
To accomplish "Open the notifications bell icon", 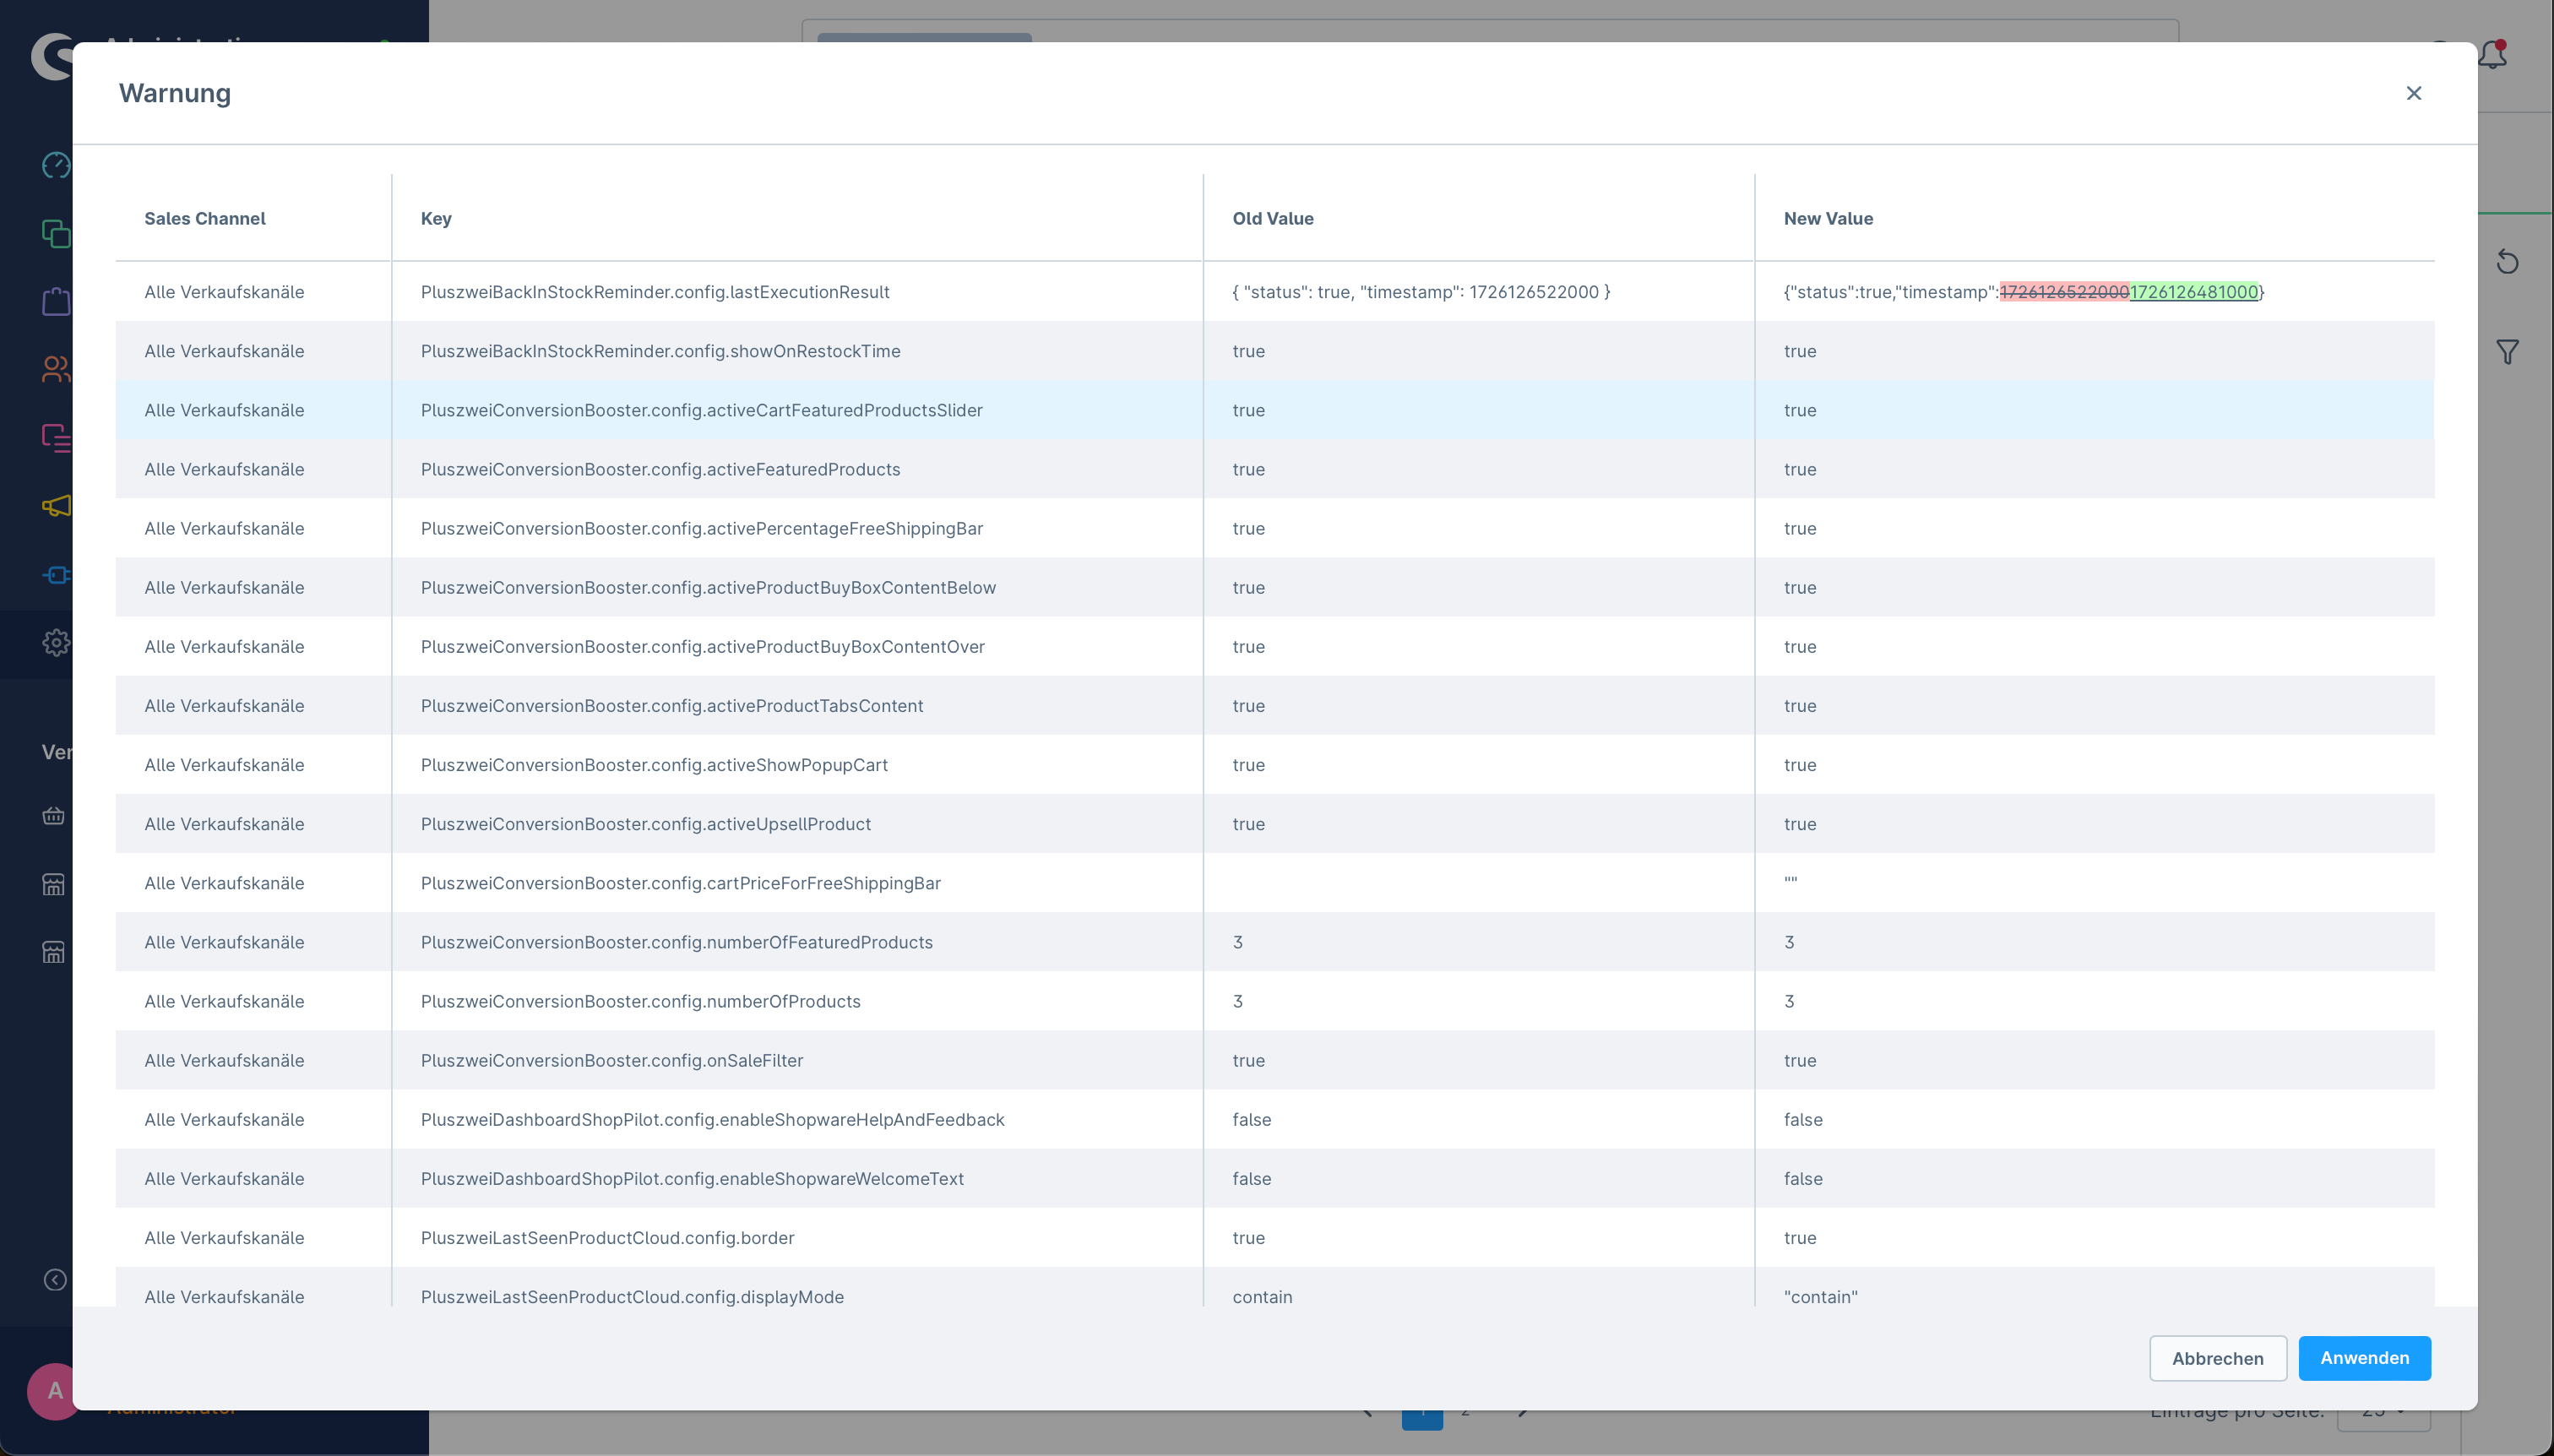I will tap(2492, 55).
